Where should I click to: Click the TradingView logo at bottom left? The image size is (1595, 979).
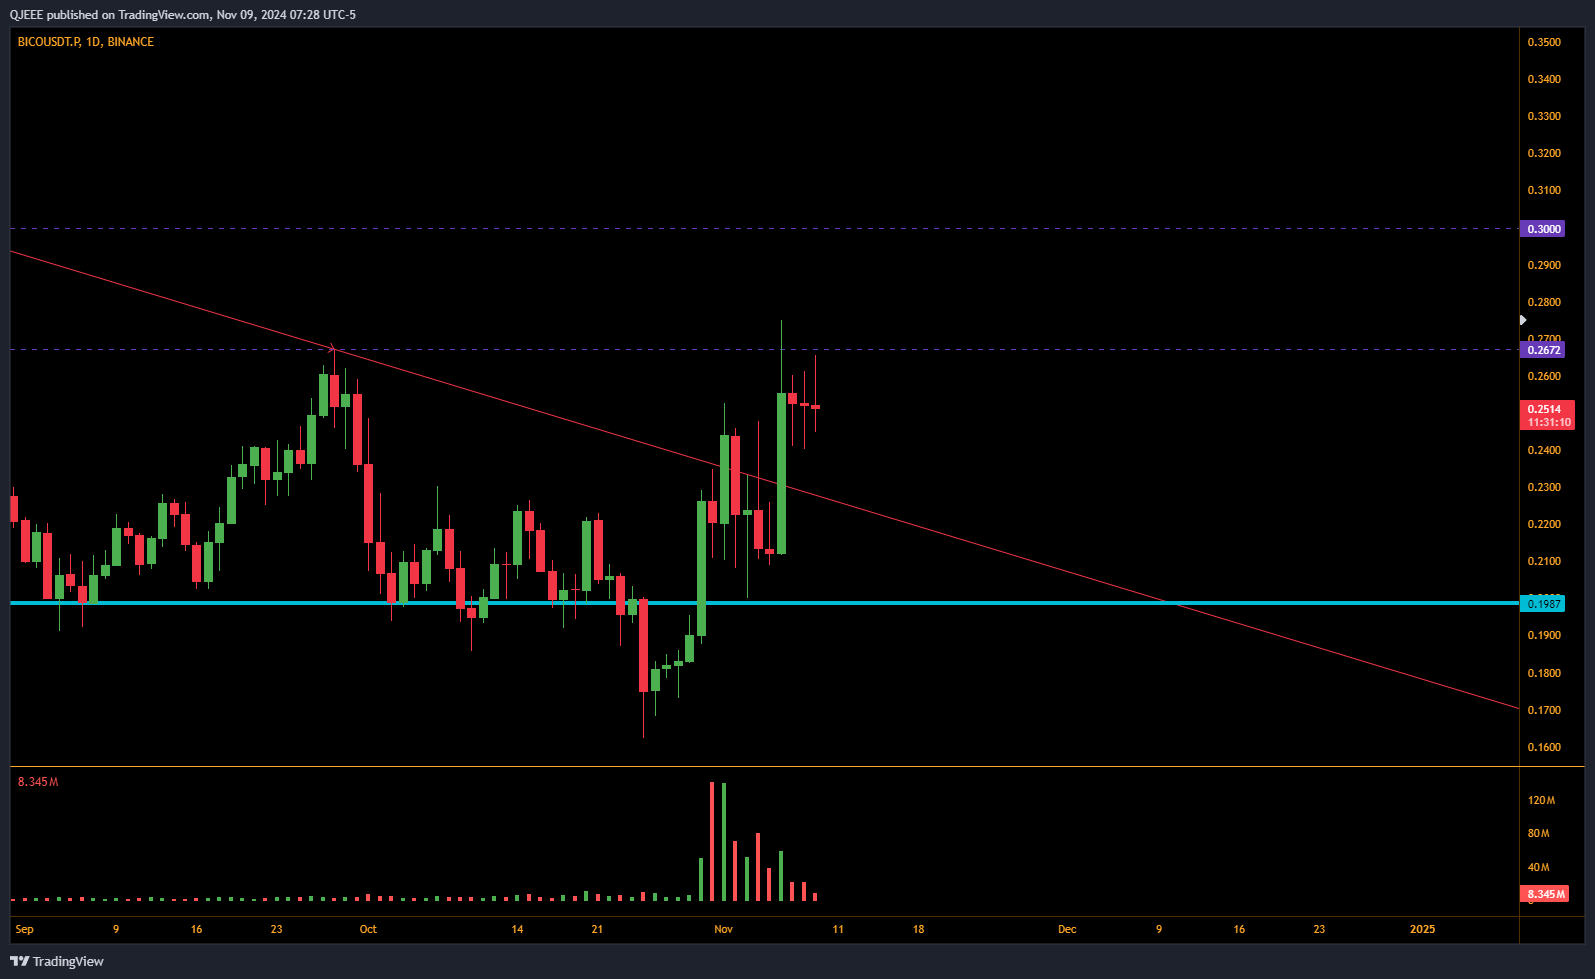pyautogui.click(x=57, y=961)
